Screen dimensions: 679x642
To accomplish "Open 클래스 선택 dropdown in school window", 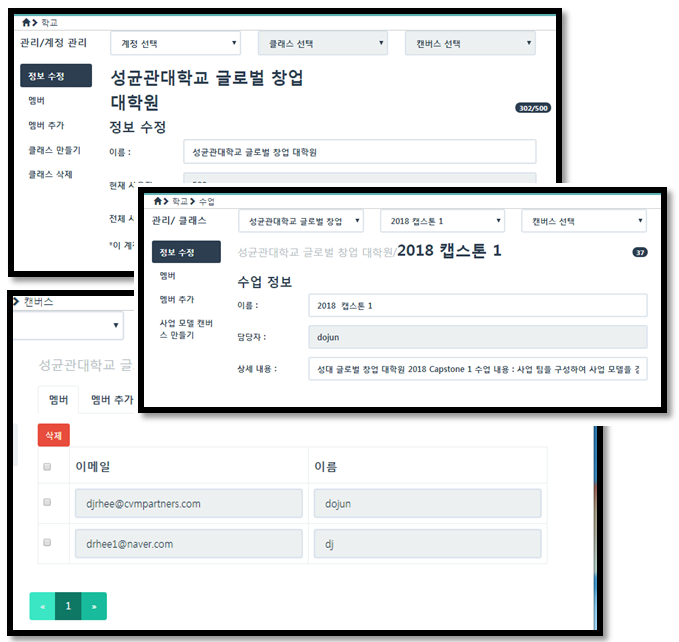I will tap(323, 43).
